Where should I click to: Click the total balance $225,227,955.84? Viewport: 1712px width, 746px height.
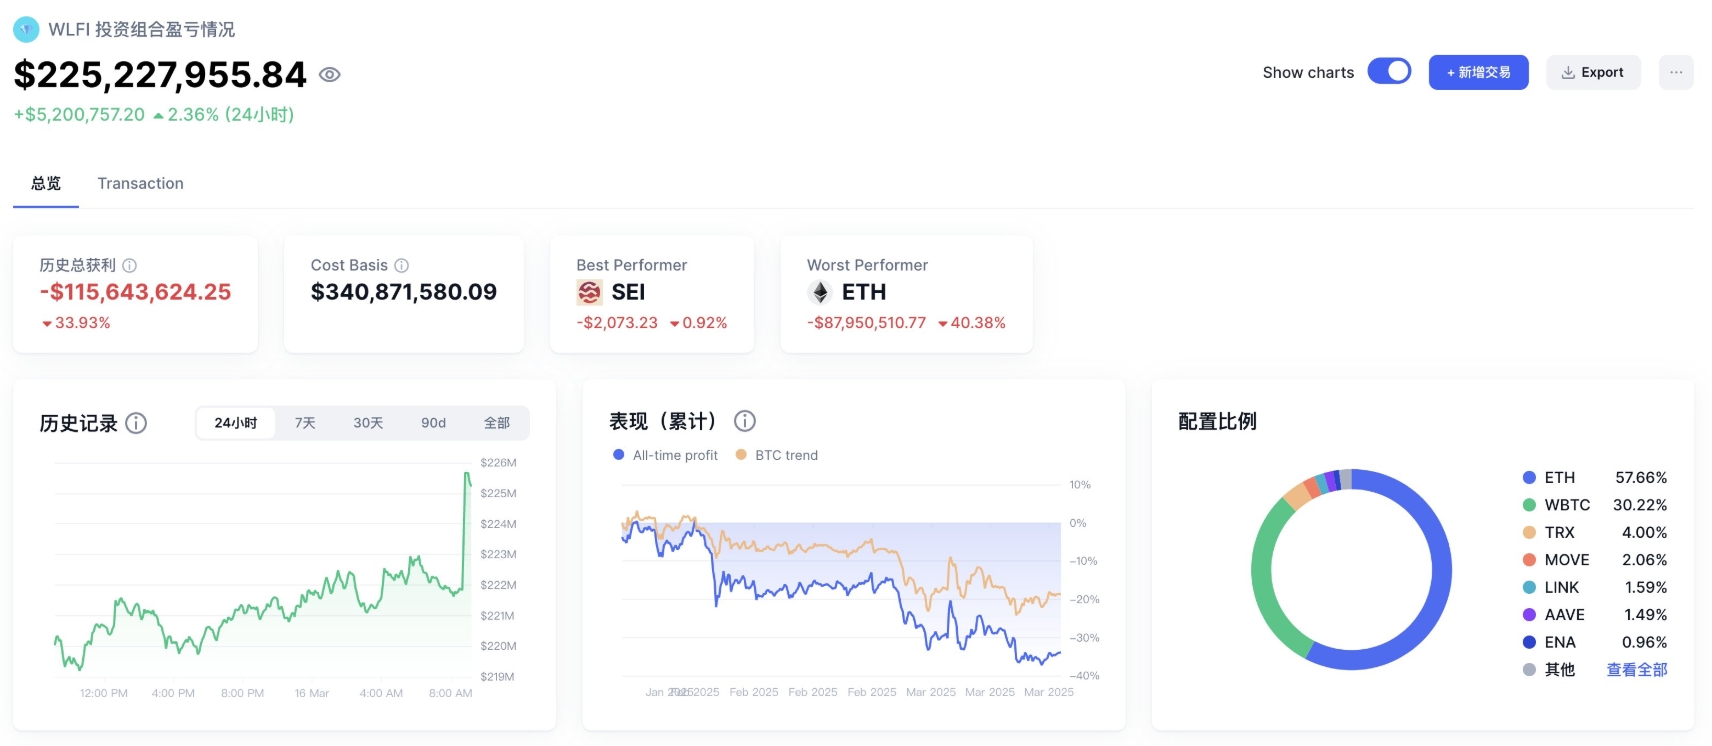(160, 75)
